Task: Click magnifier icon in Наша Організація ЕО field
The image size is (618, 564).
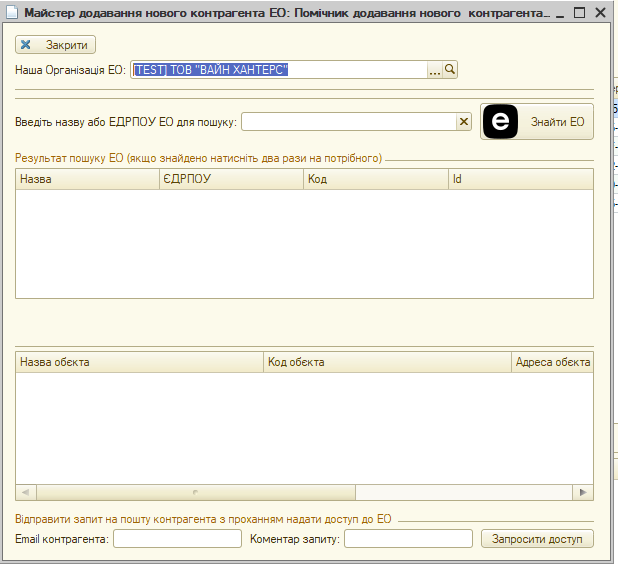Action: (449, 70)
